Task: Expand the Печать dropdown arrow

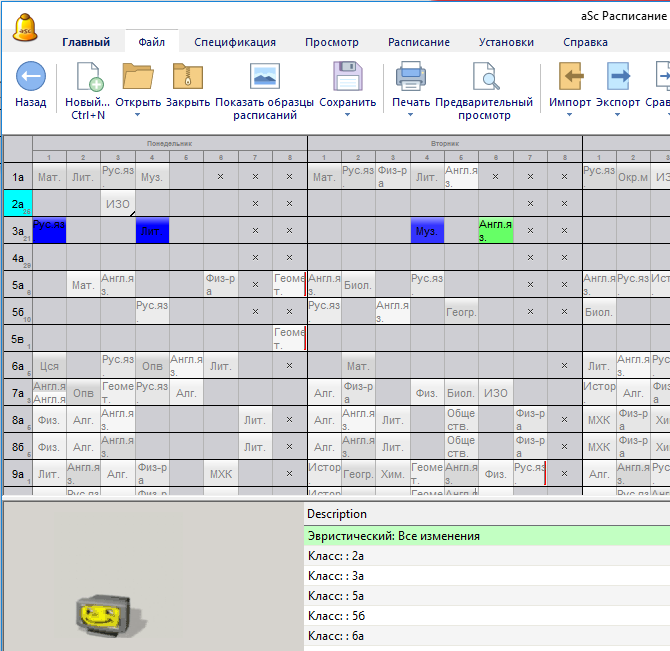Action: pos(411,115)
